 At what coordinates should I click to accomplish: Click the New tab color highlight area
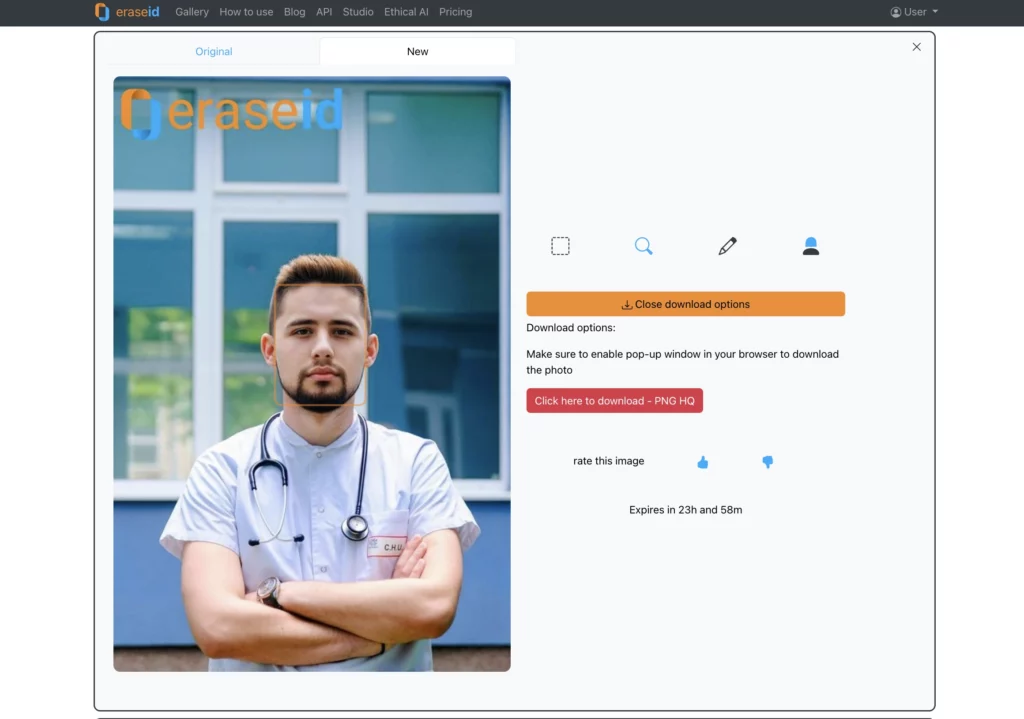pos(417,50)
